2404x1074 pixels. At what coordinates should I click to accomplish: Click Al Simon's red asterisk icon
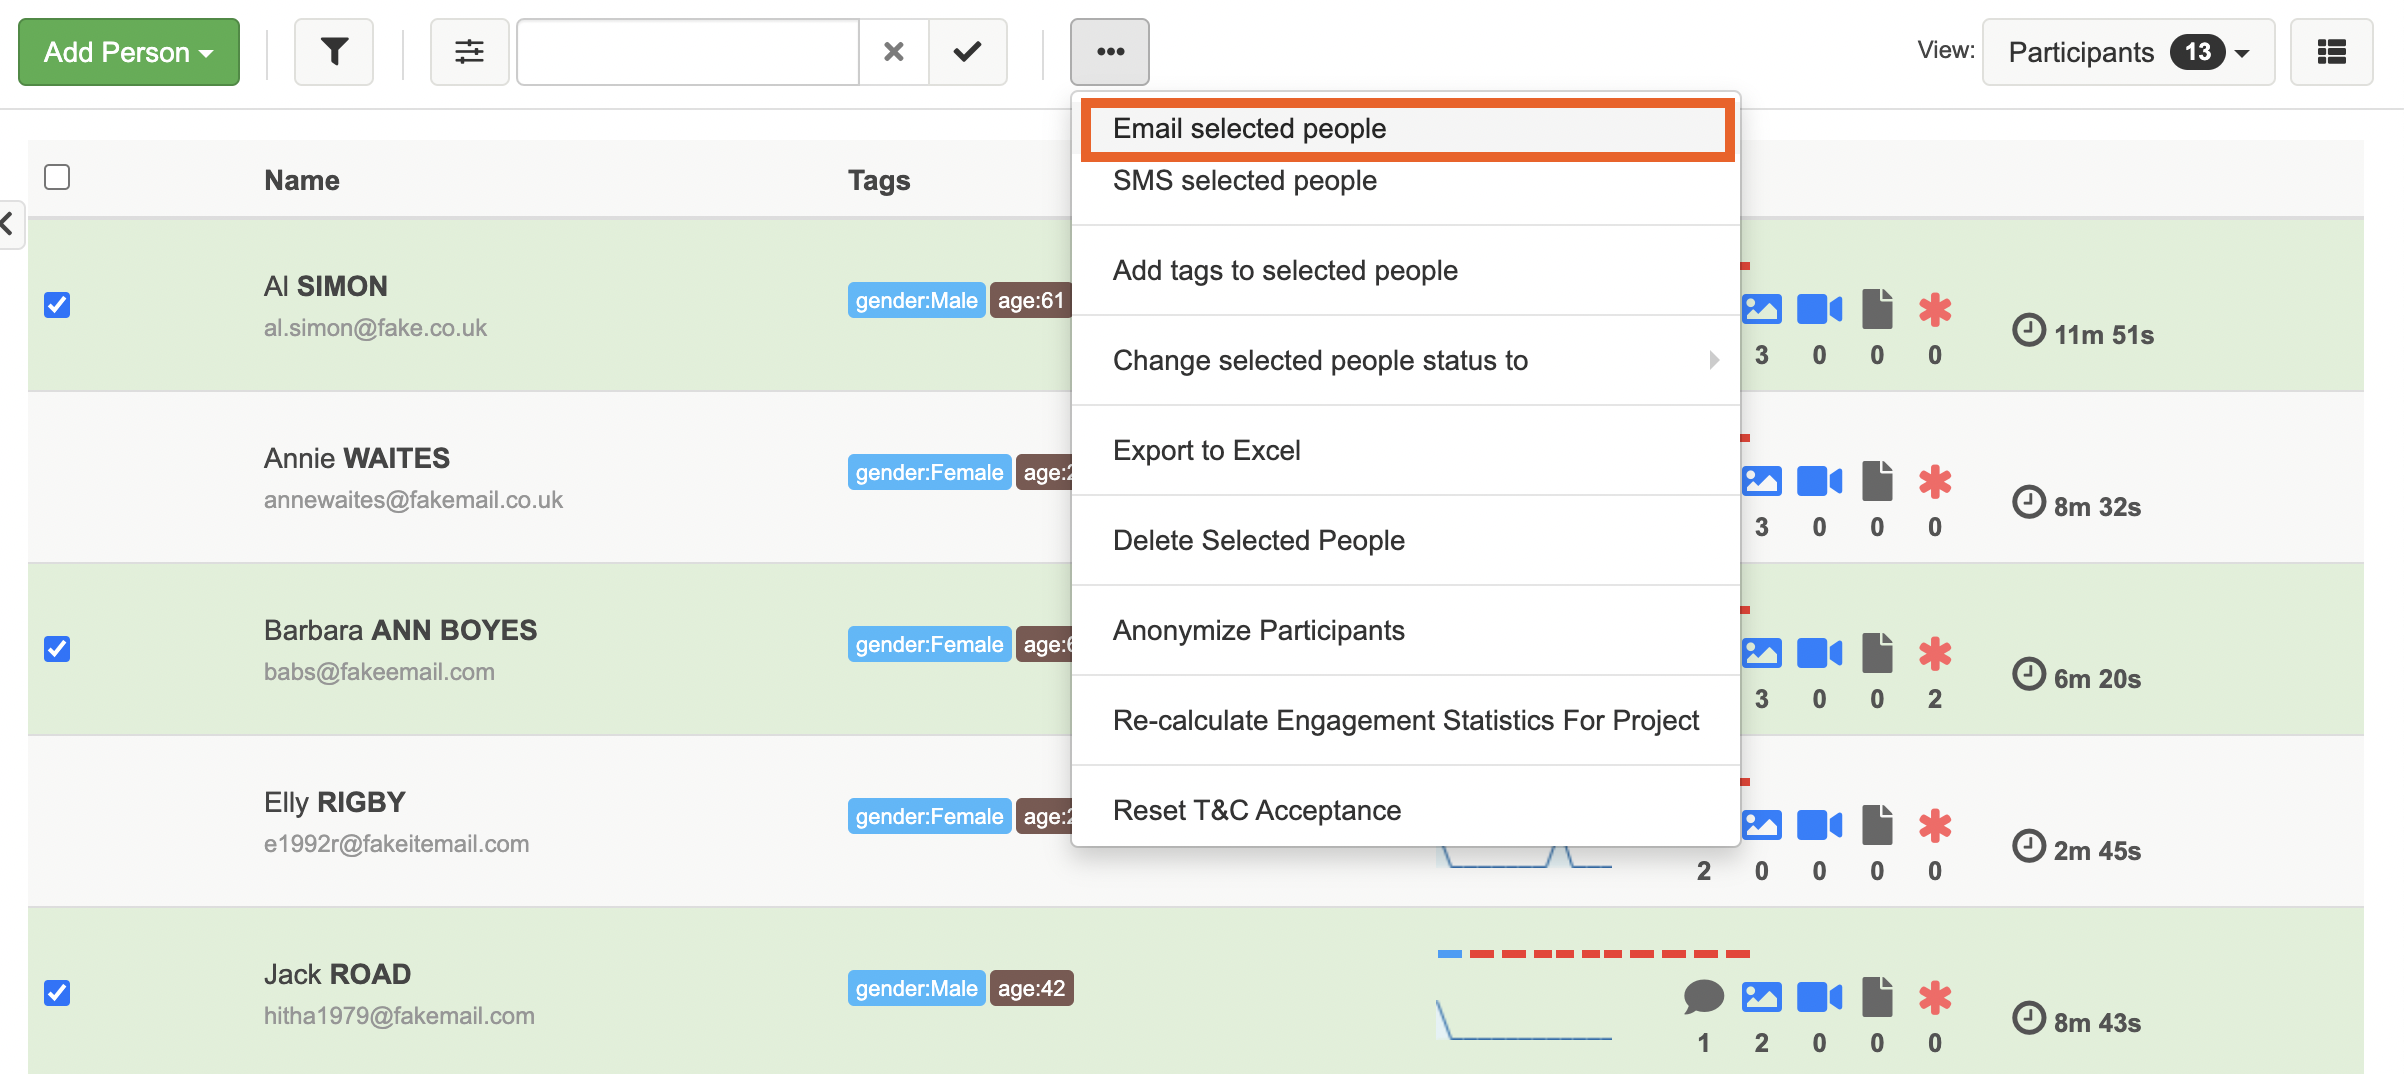[1935, 310]
